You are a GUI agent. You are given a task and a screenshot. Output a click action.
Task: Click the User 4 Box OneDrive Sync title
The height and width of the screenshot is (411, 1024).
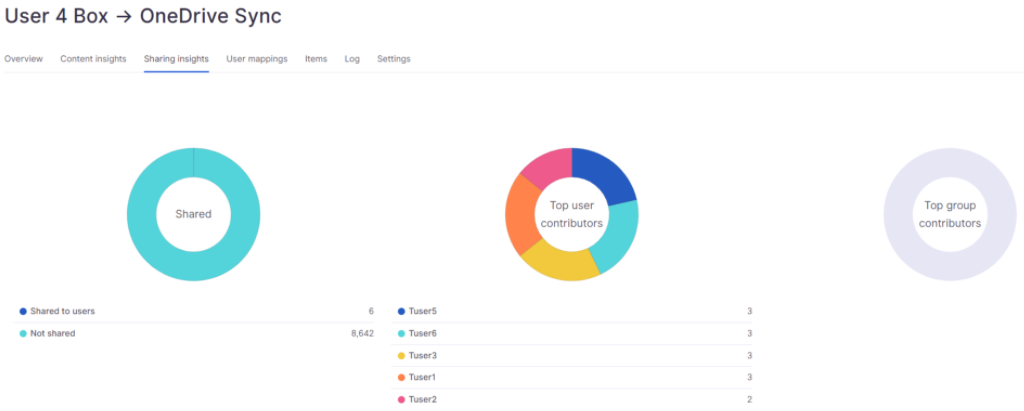point(143,16)
